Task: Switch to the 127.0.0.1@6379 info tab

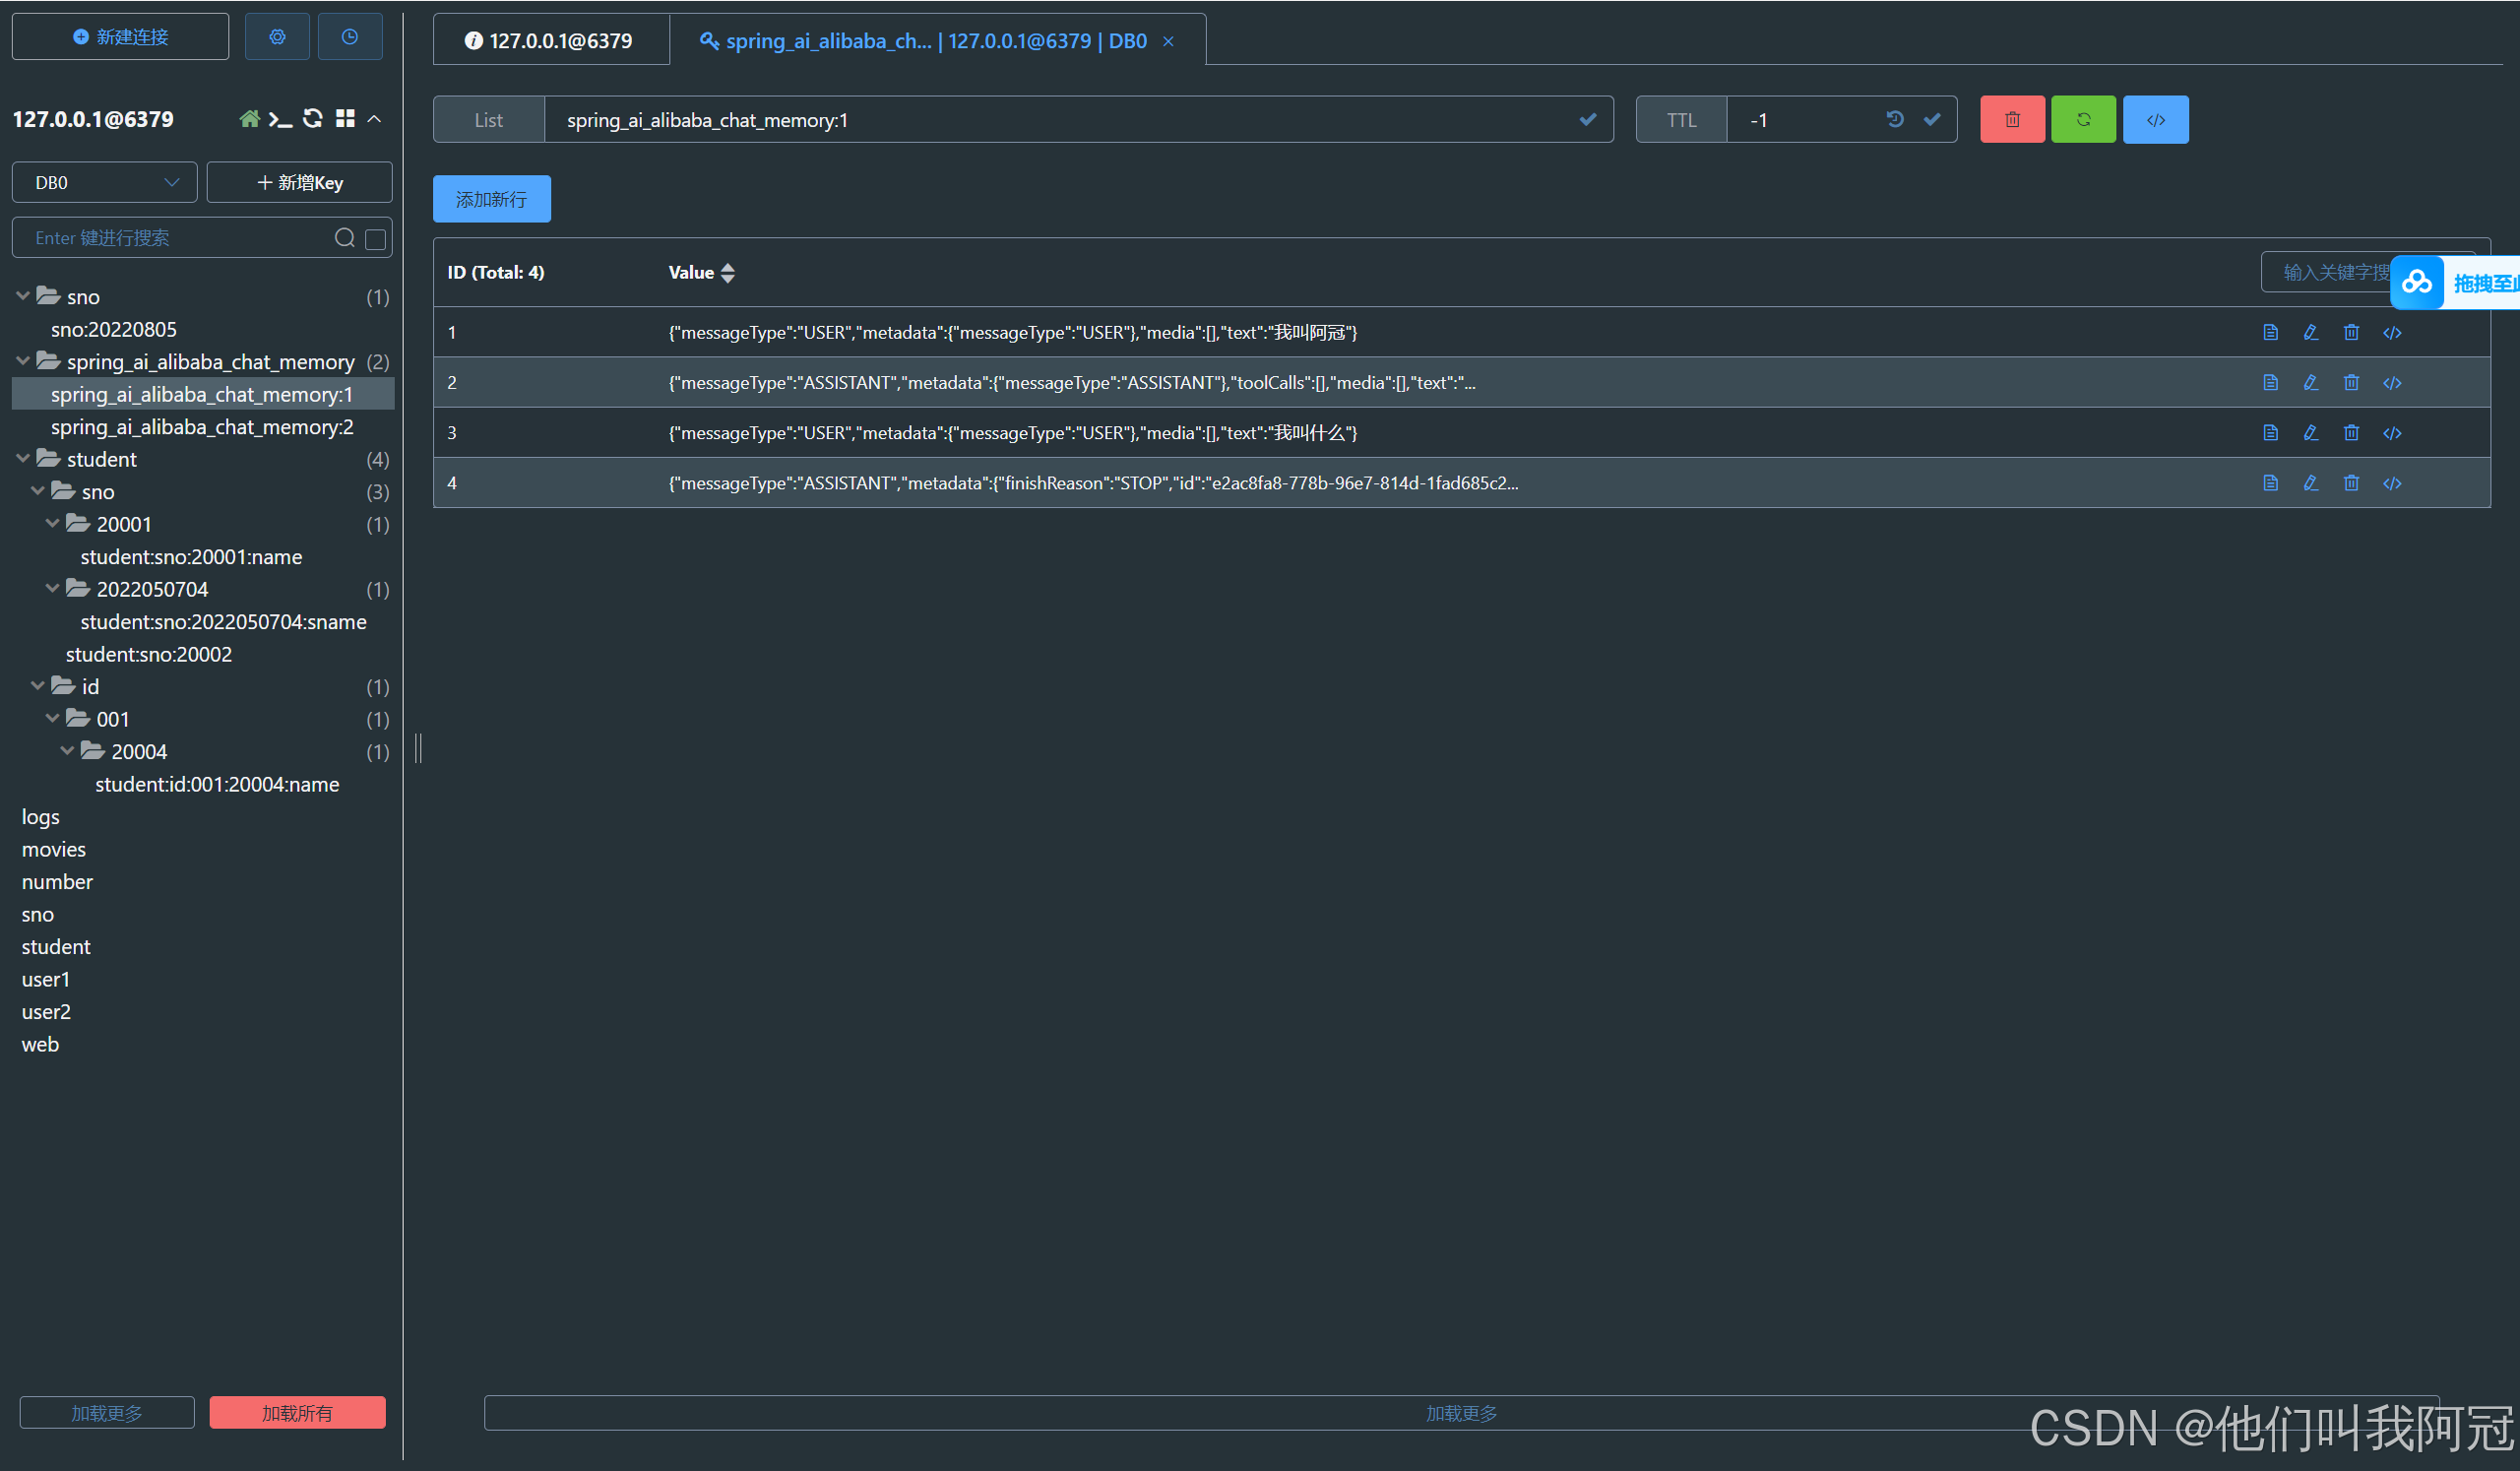Action: point(550,41)
